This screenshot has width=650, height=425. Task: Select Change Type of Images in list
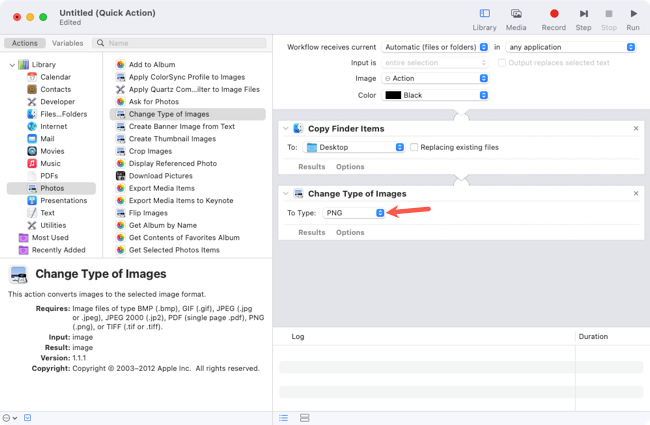(x=187, y=114)
